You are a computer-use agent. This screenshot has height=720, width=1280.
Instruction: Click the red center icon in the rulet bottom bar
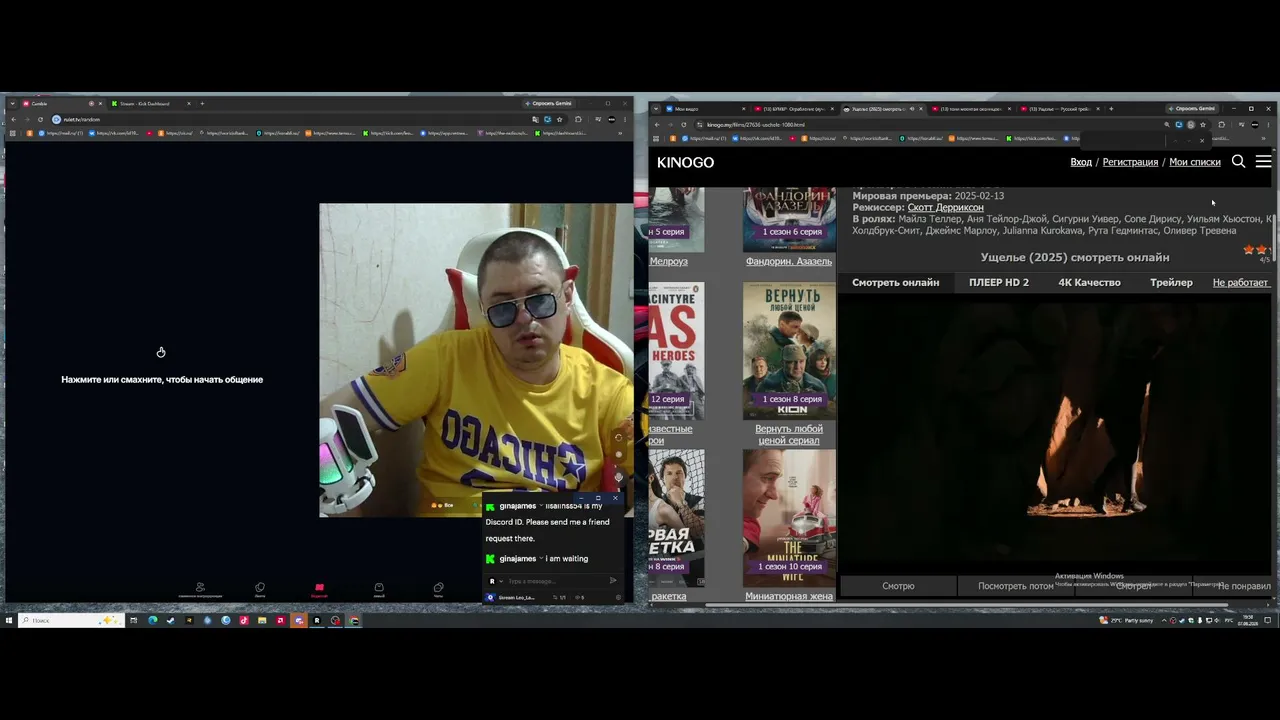(x=319, y=589)
